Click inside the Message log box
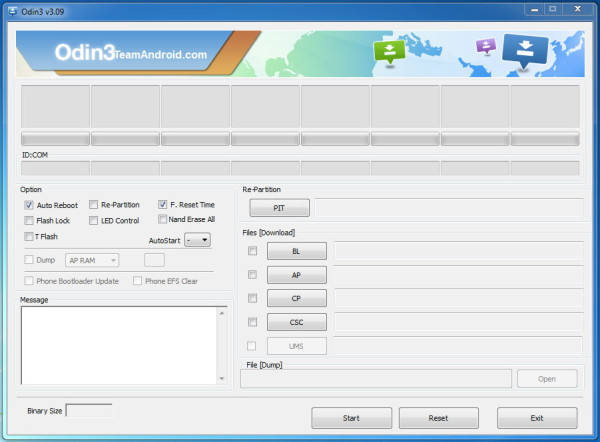600x442 pixels. click(119, 346)
